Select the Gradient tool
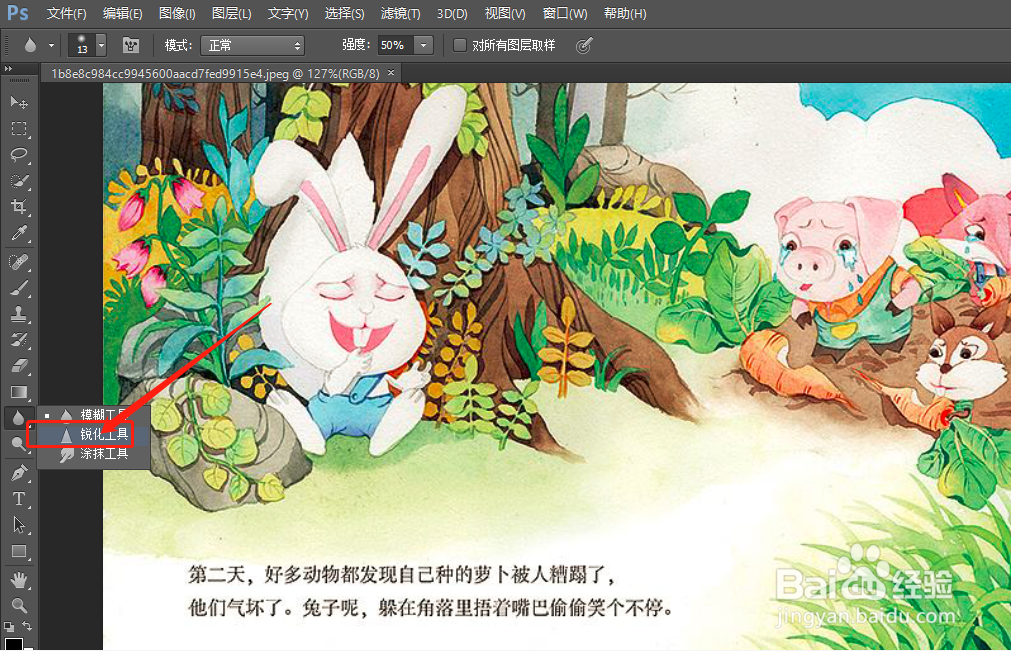The width and height of the screenshot is (1011, 651). coord(19,392)
